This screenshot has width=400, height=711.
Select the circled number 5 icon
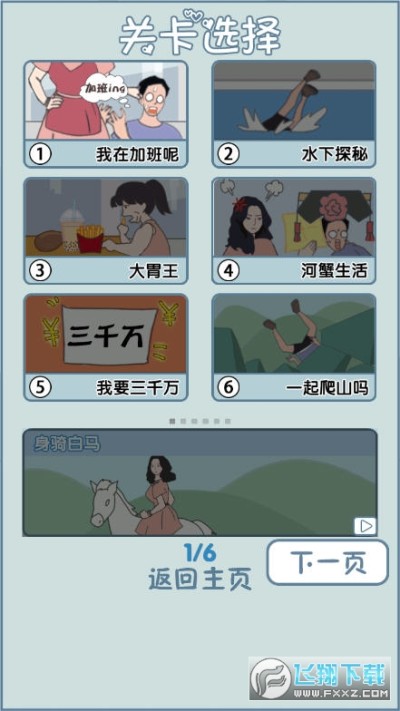click(x=40, y=388)
